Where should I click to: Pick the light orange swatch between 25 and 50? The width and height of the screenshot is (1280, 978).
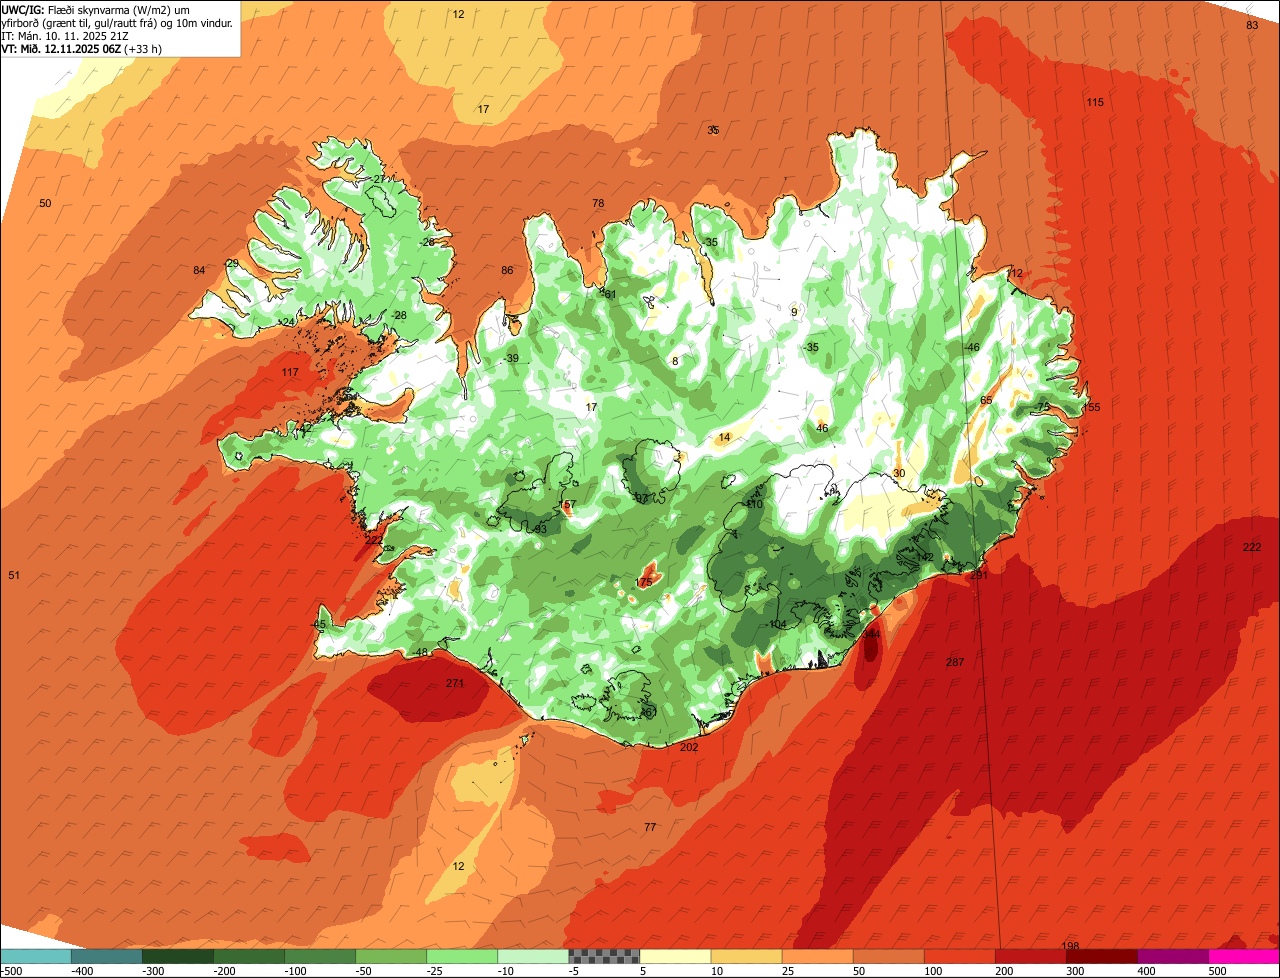pyautogui.click(x=816, y=956)
